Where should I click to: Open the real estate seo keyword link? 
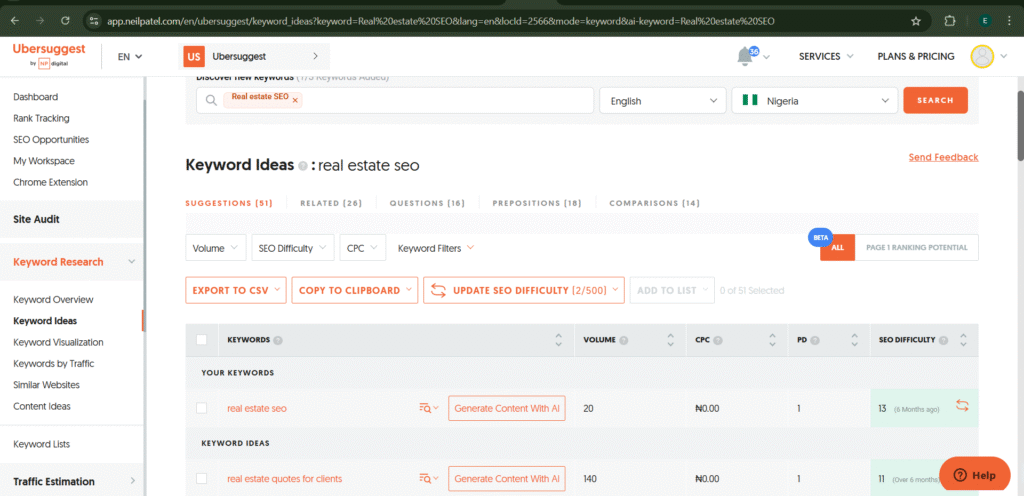pos(257,409)
